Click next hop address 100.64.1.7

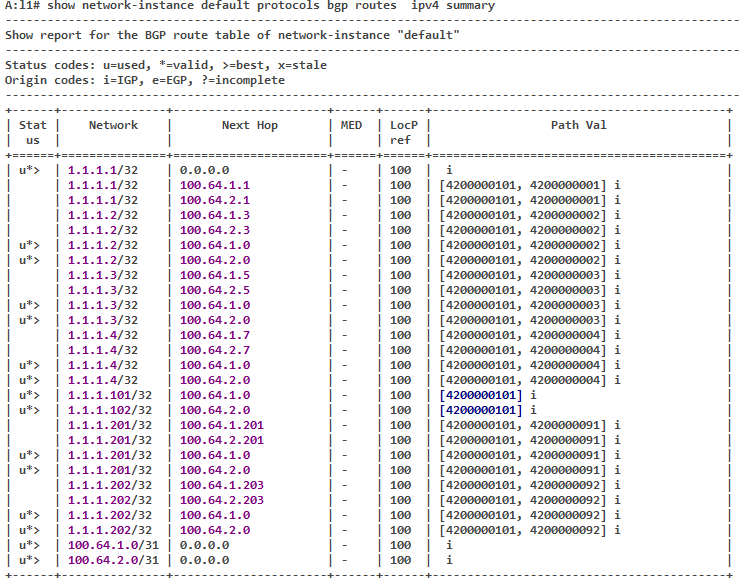[214, 335]
